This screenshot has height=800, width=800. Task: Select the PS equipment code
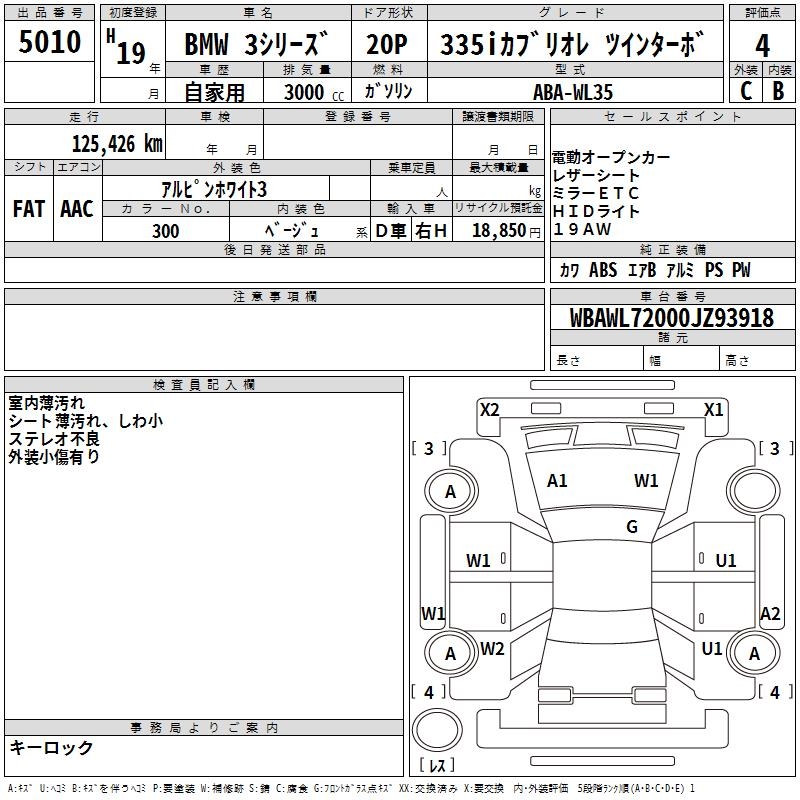[x=714, y=270]
